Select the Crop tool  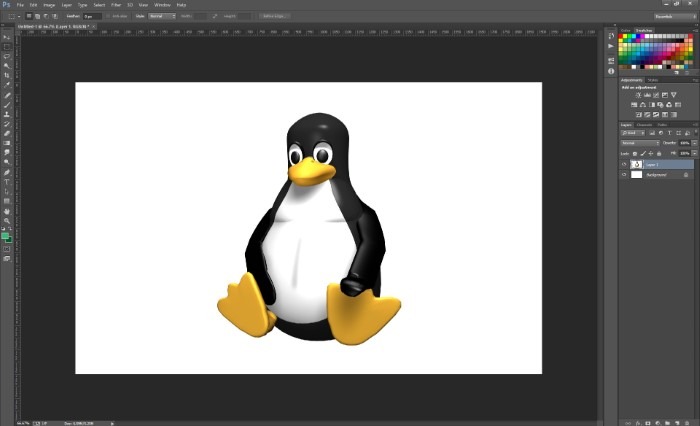pyautogui.click(x=6, y=75)
